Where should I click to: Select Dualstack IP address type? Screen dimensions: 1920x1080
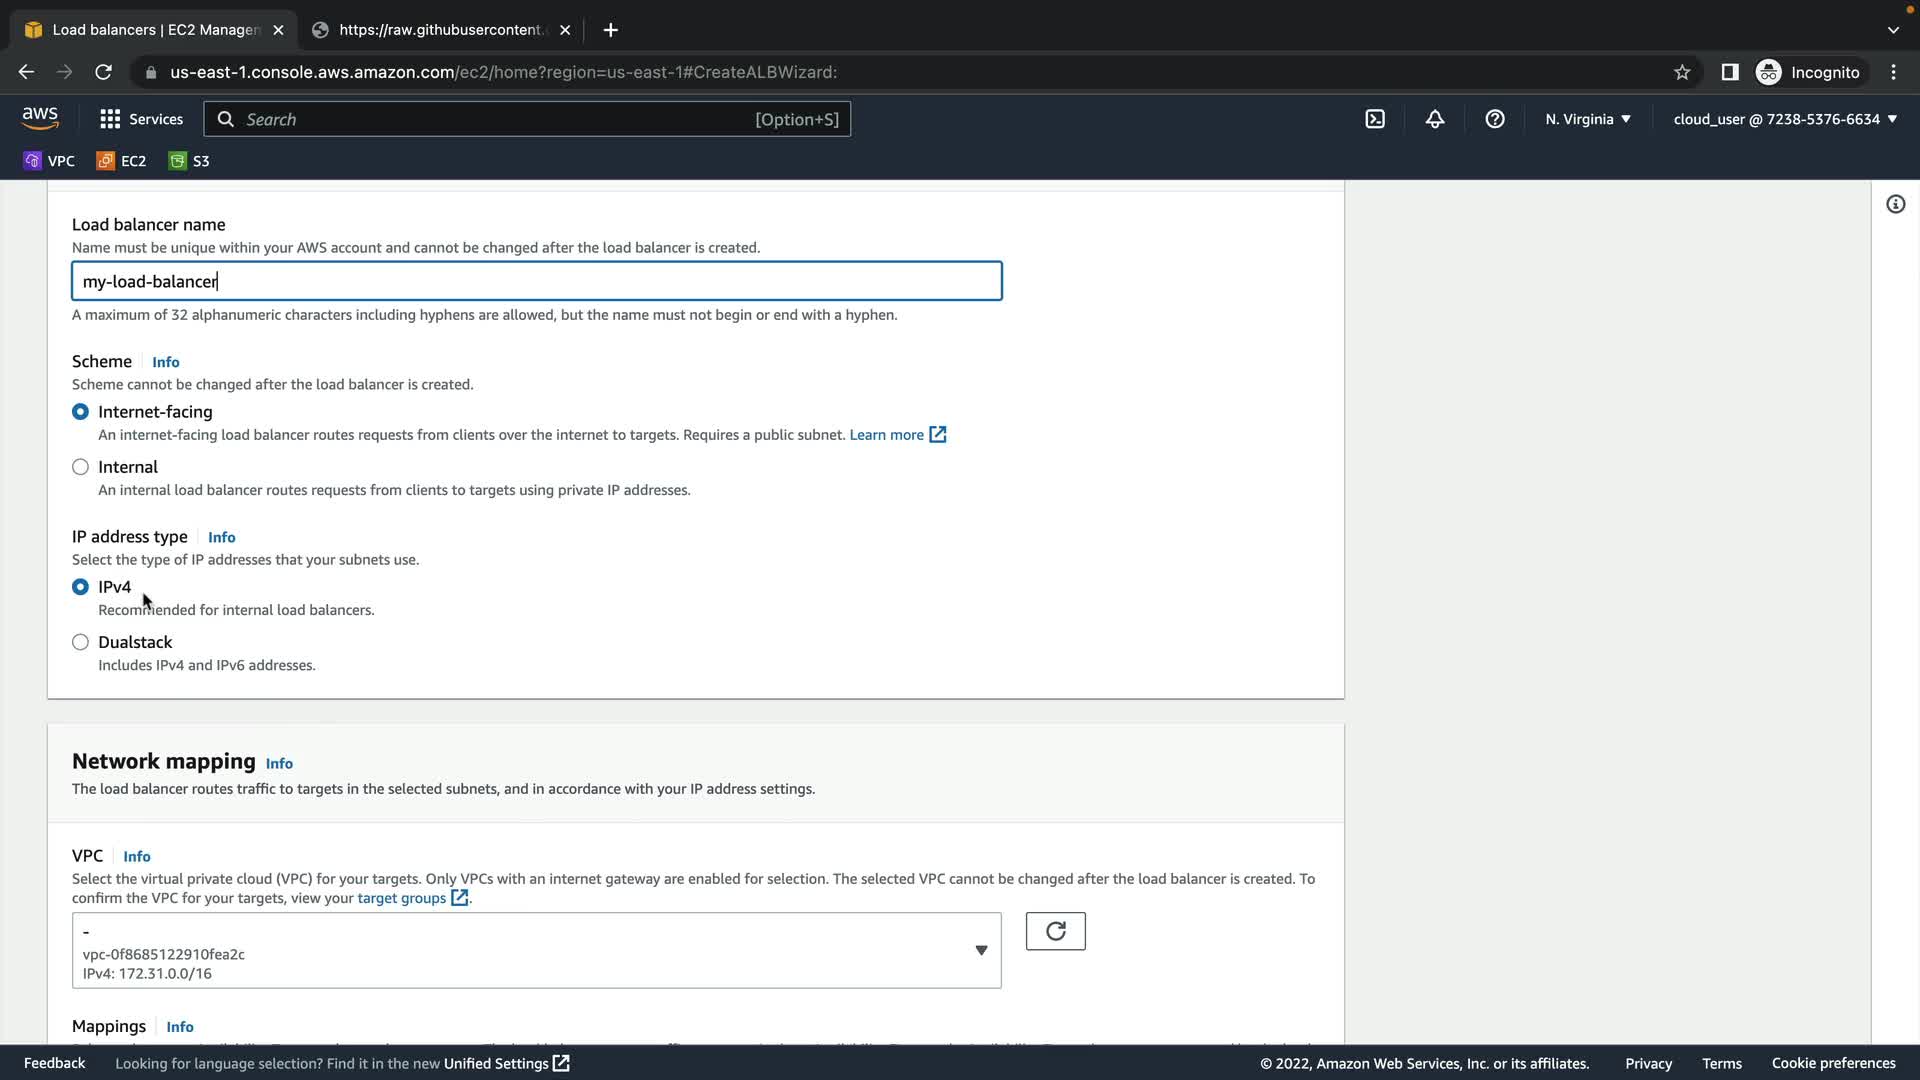81,642
